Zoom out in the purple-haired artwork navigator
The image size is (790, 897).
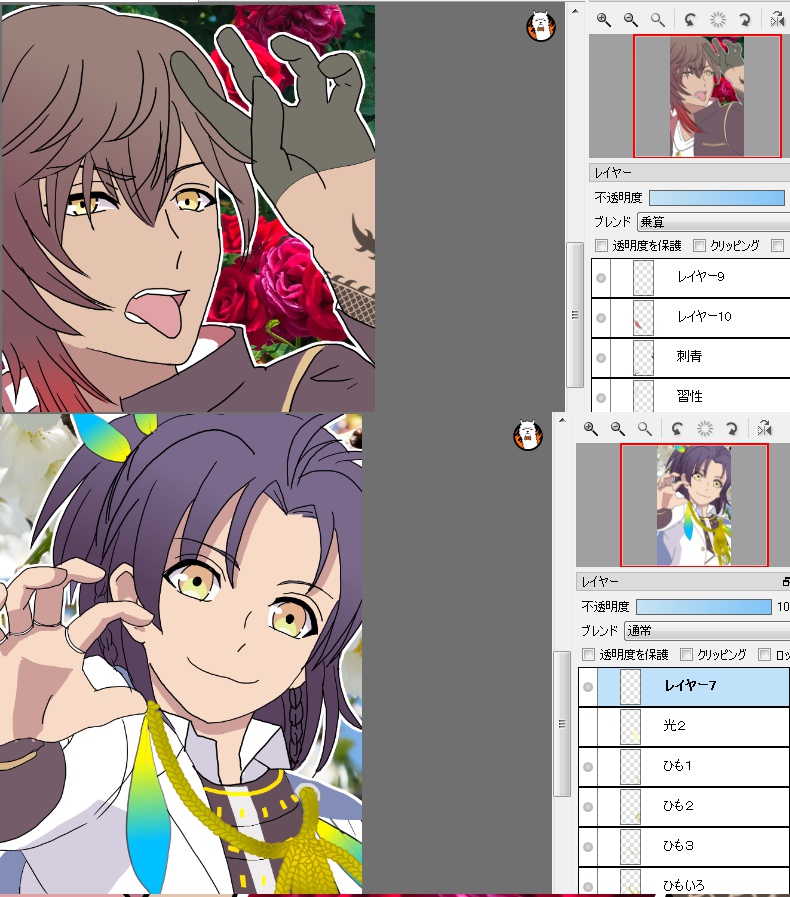point(617,428)
